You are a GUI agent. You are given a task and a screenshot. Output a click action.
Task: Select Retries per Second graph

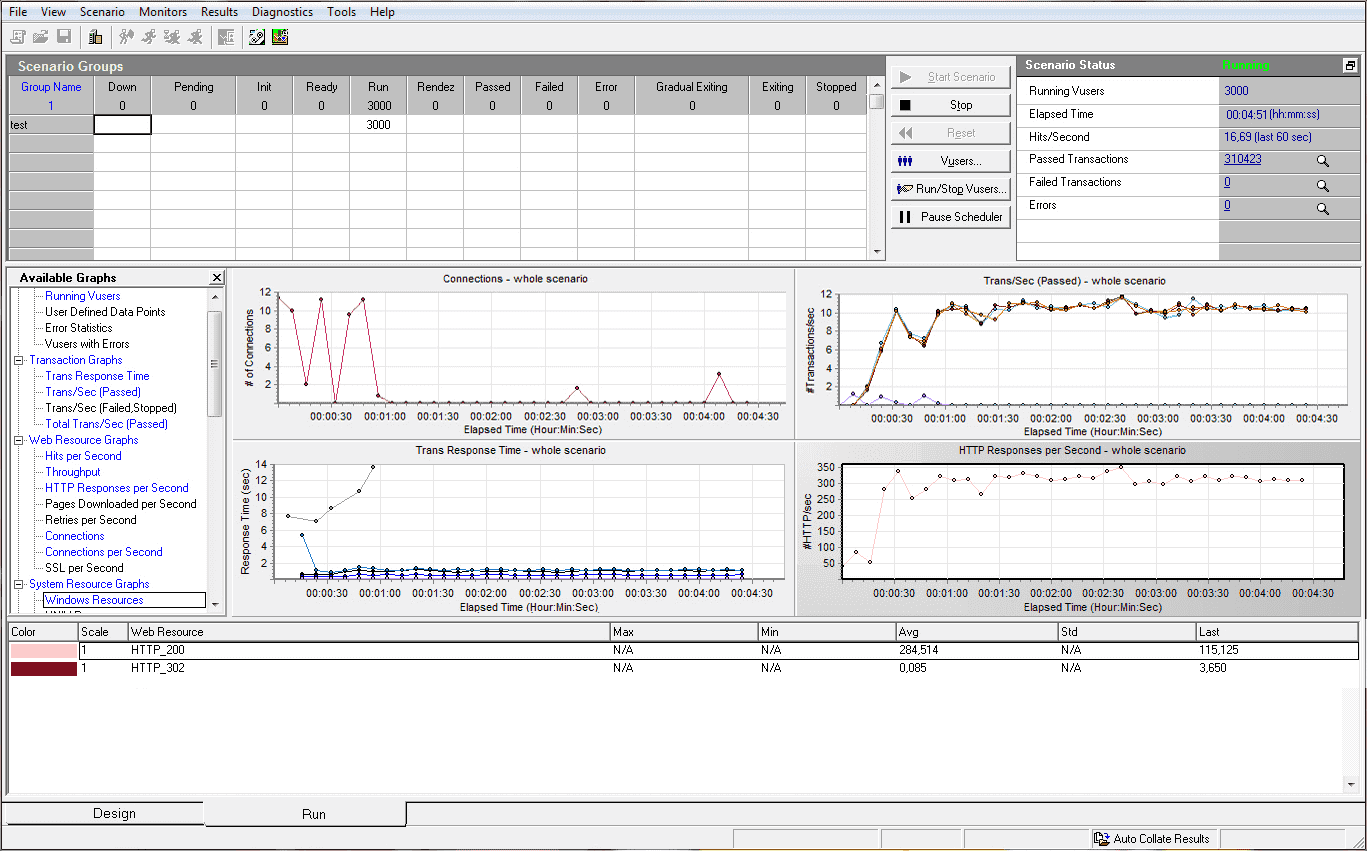tap(91, 520)
